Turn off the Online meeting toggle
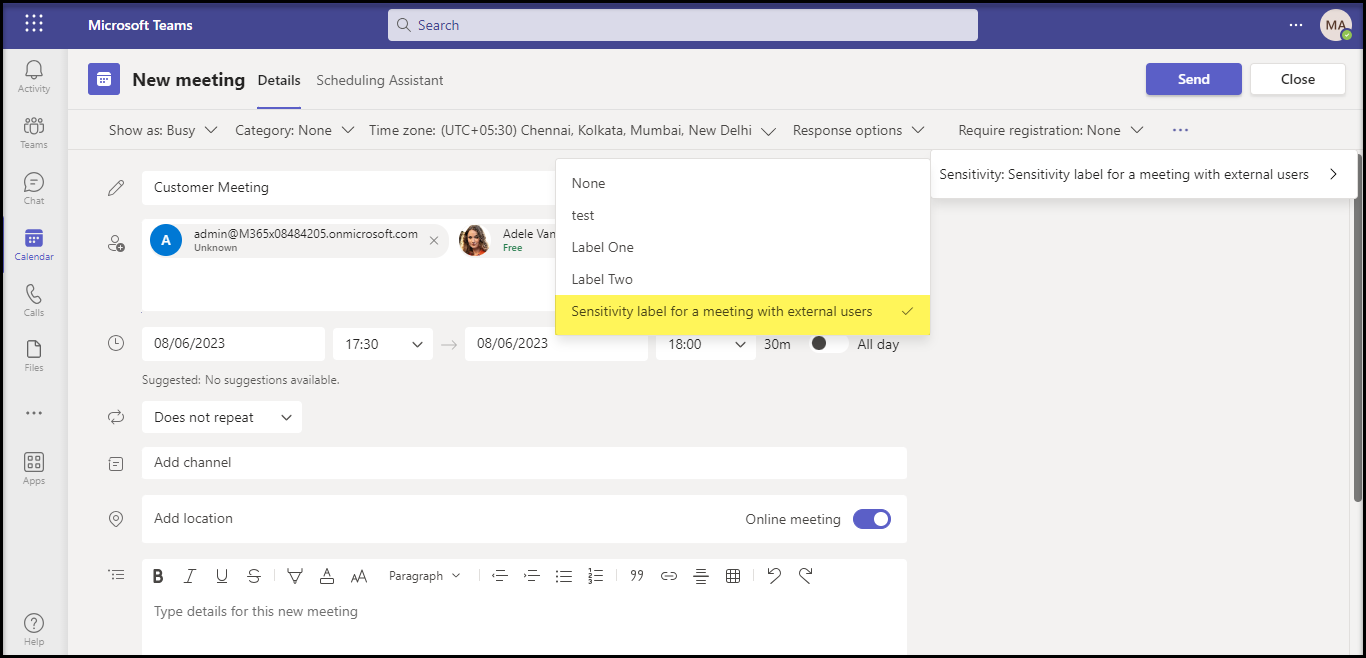The image size is (1366, 658). (871, 519)
